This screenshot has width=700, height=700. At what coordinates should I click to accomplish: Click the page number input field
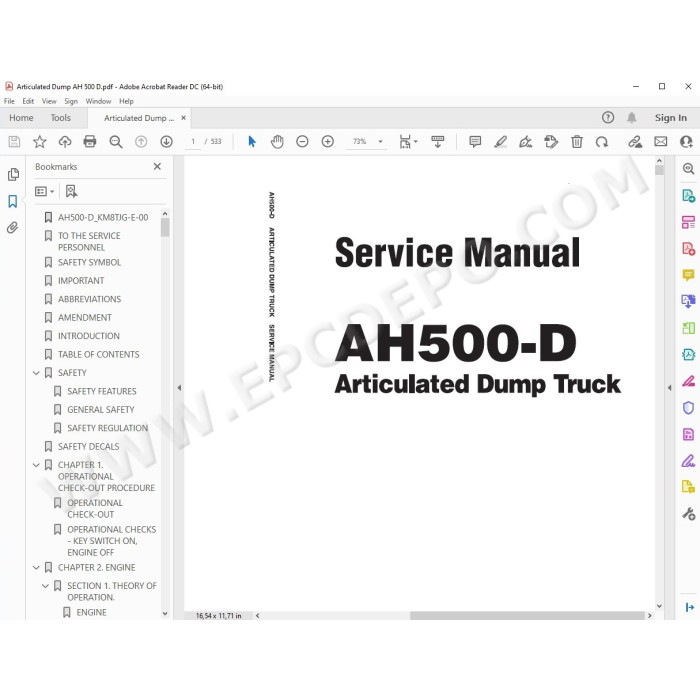click(x=193, y=142)
